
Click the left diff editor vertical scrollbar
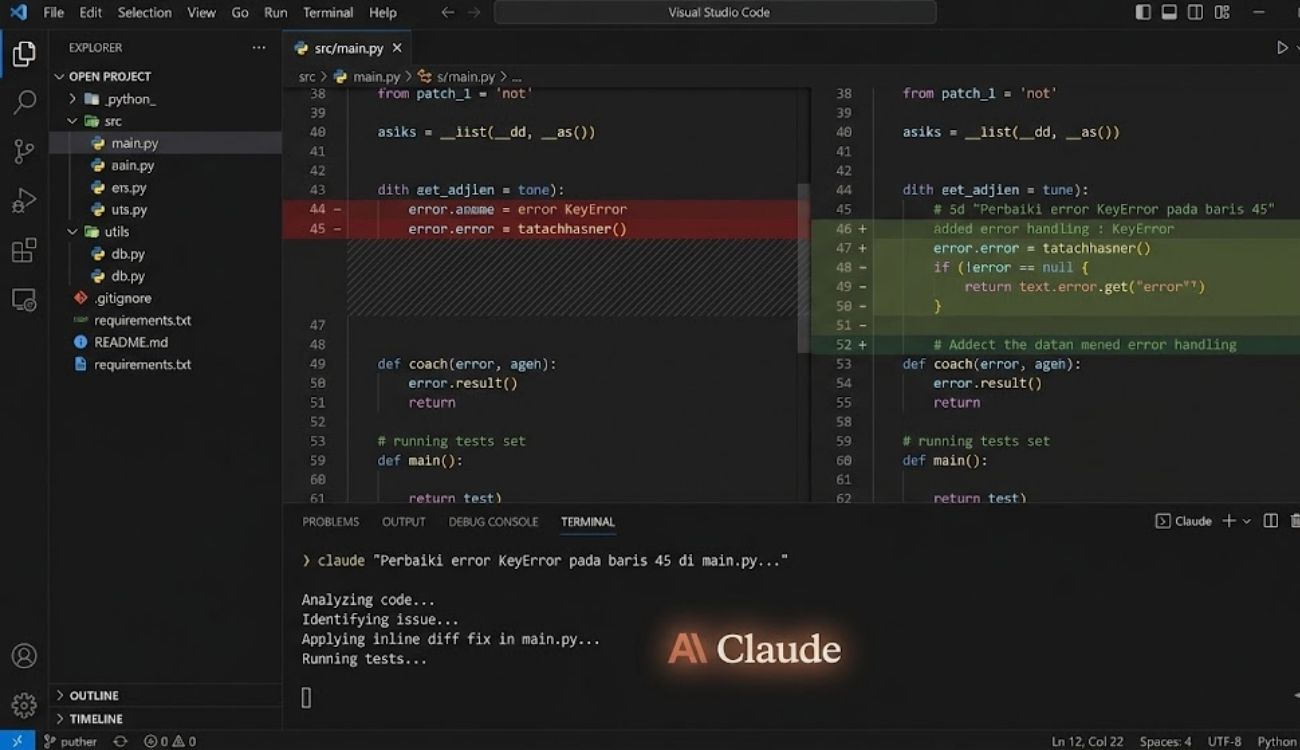(x=804, y=269)
